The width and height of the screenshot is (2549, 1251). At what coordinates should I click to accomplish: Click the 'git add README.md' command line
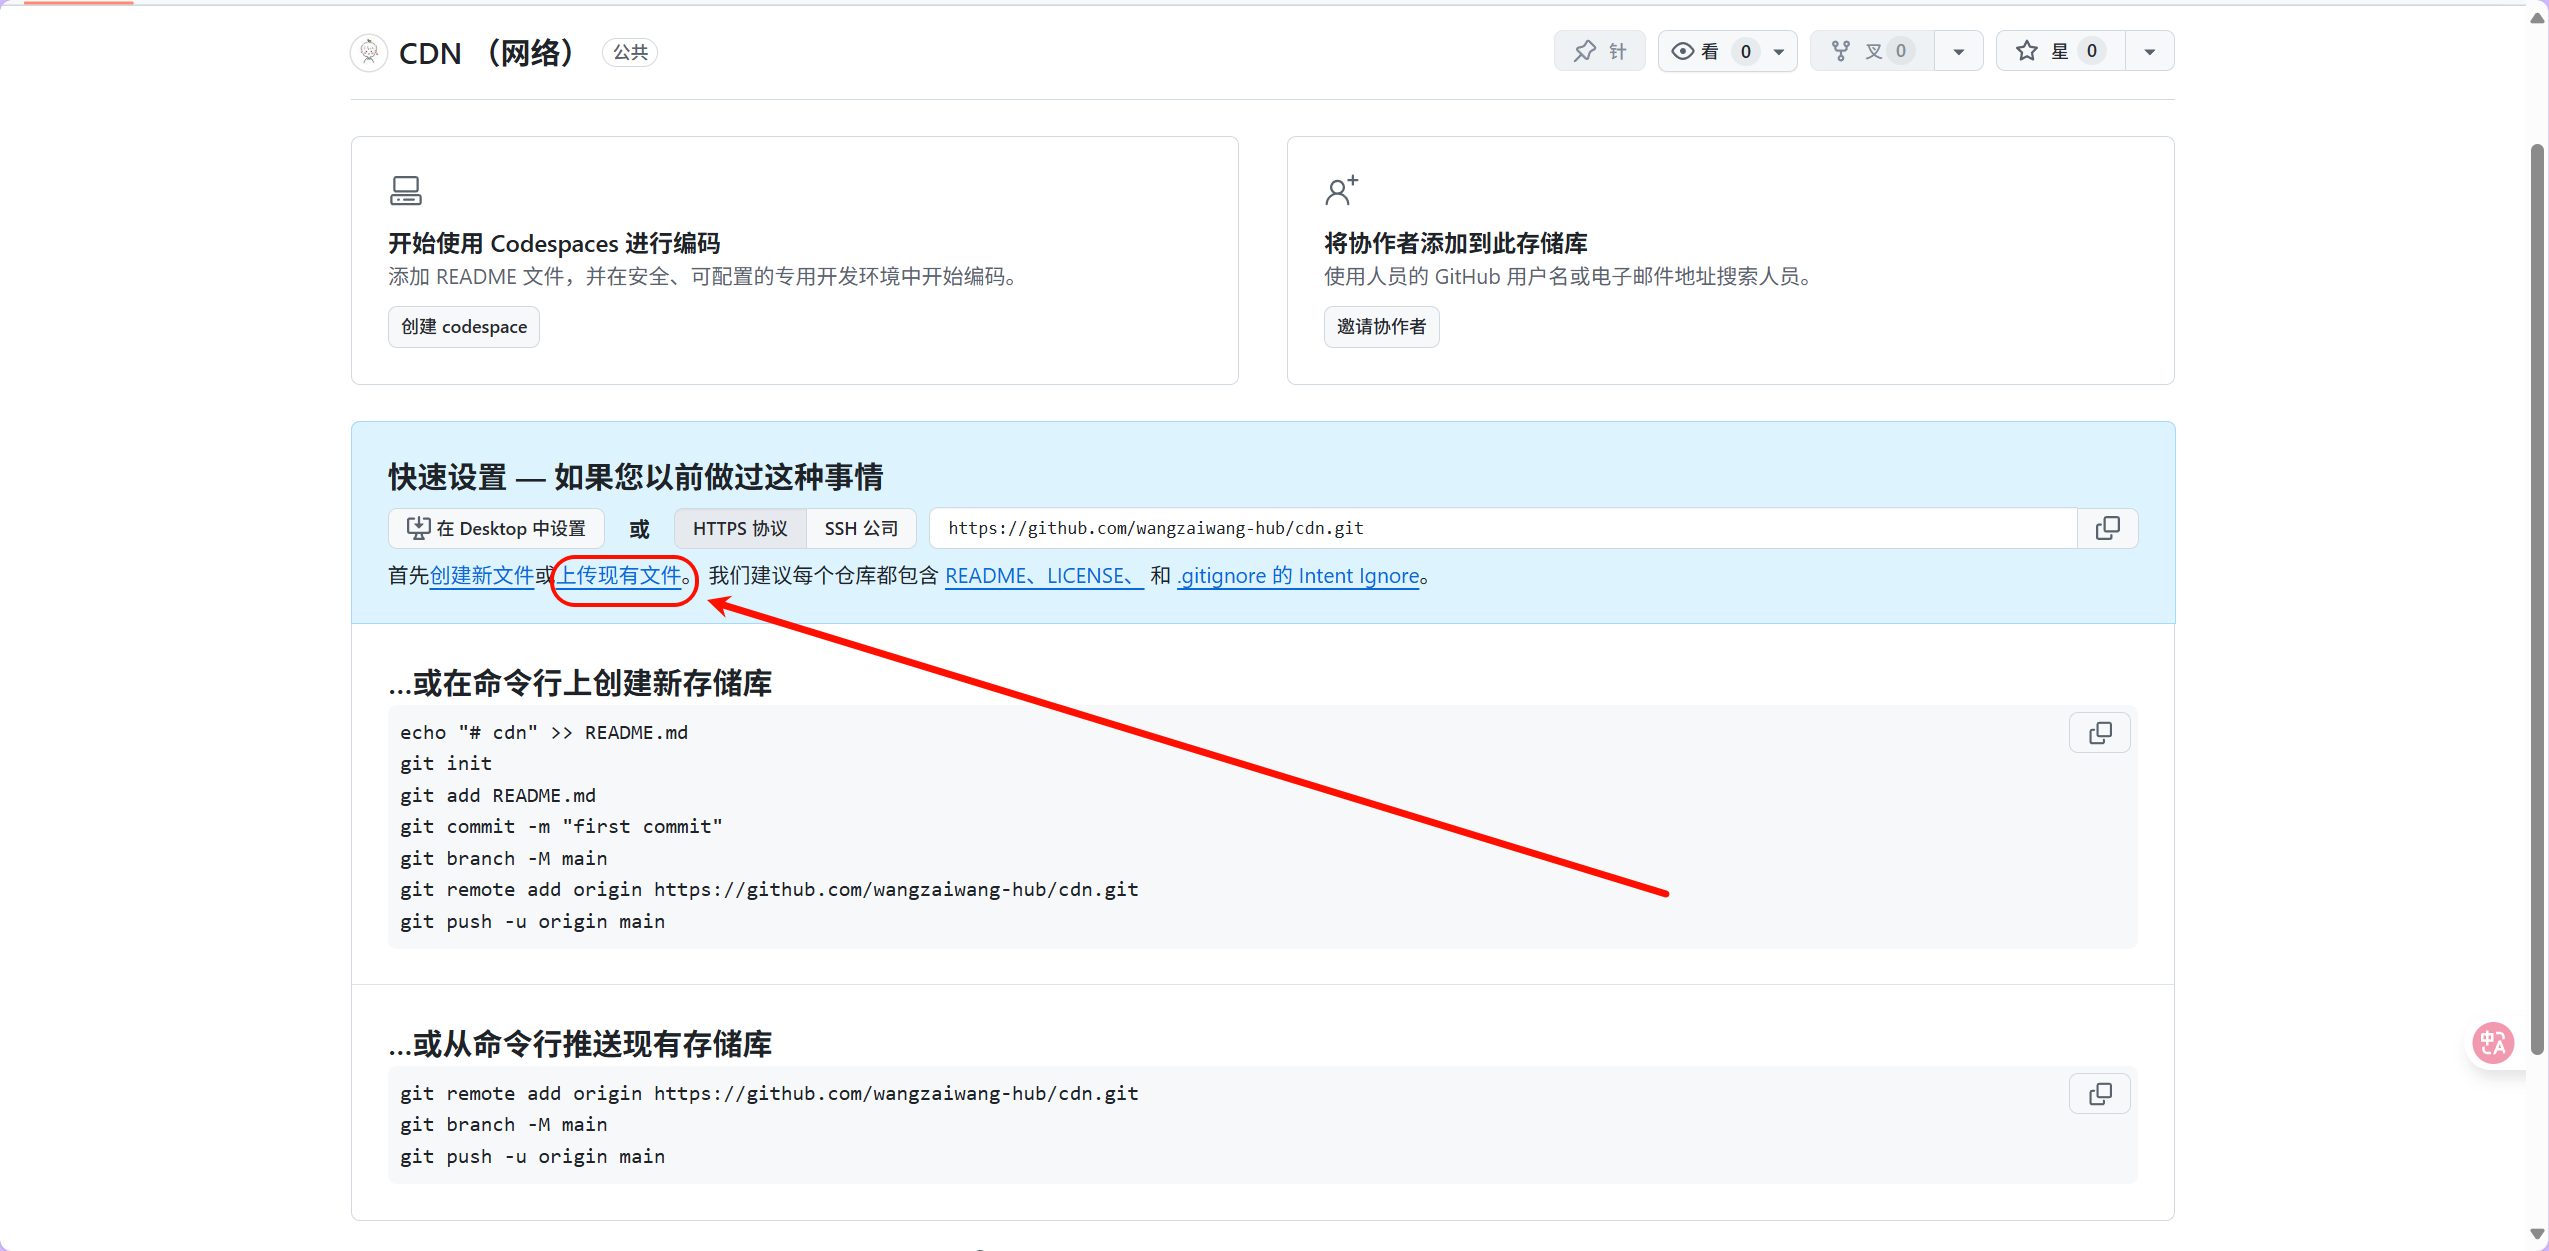498,795
